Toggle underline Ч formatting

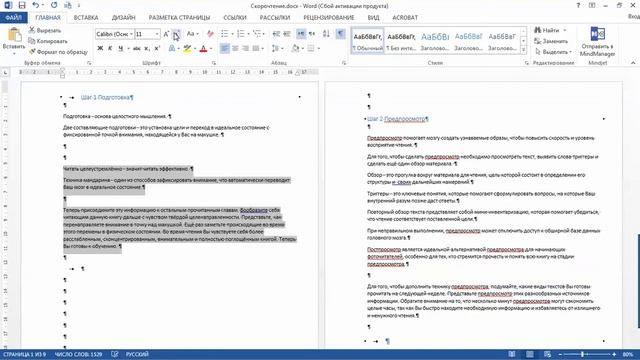(120, 49)
